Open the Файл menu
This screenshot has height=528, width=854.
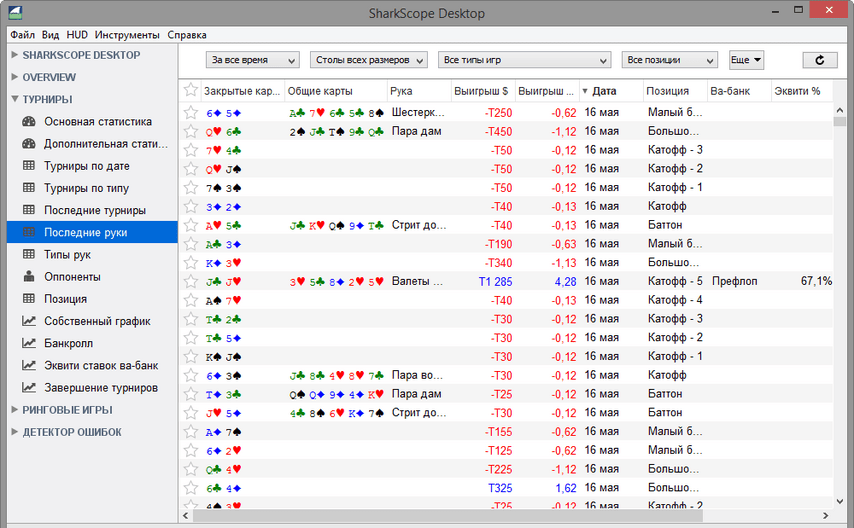pyautogui.click(x=22, y=35)
